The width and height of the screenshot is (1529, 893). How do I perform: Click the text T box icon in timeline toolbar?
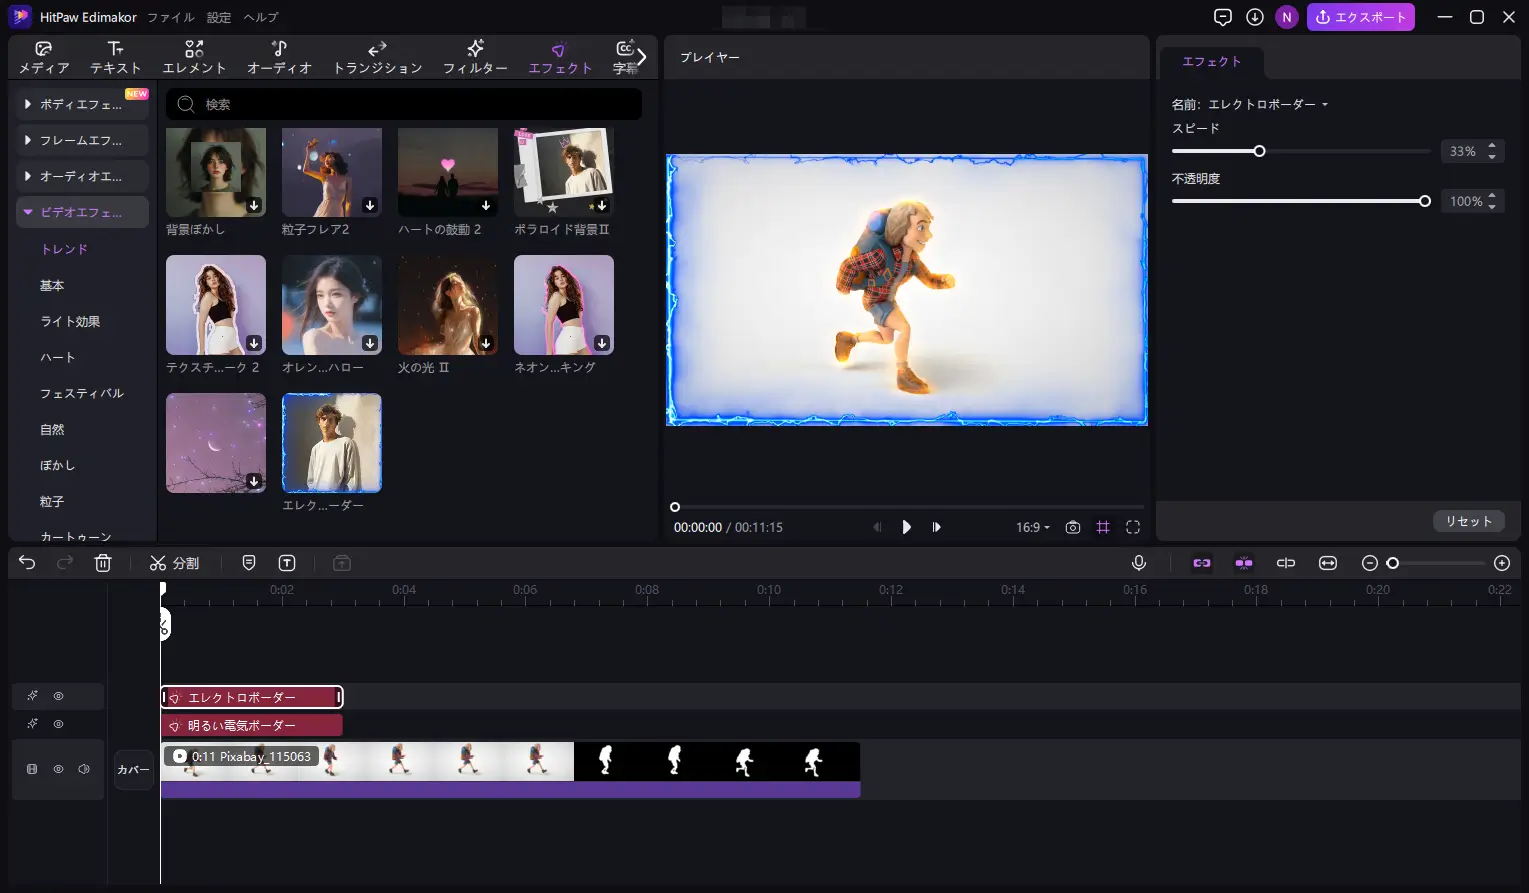pos(287,563)
